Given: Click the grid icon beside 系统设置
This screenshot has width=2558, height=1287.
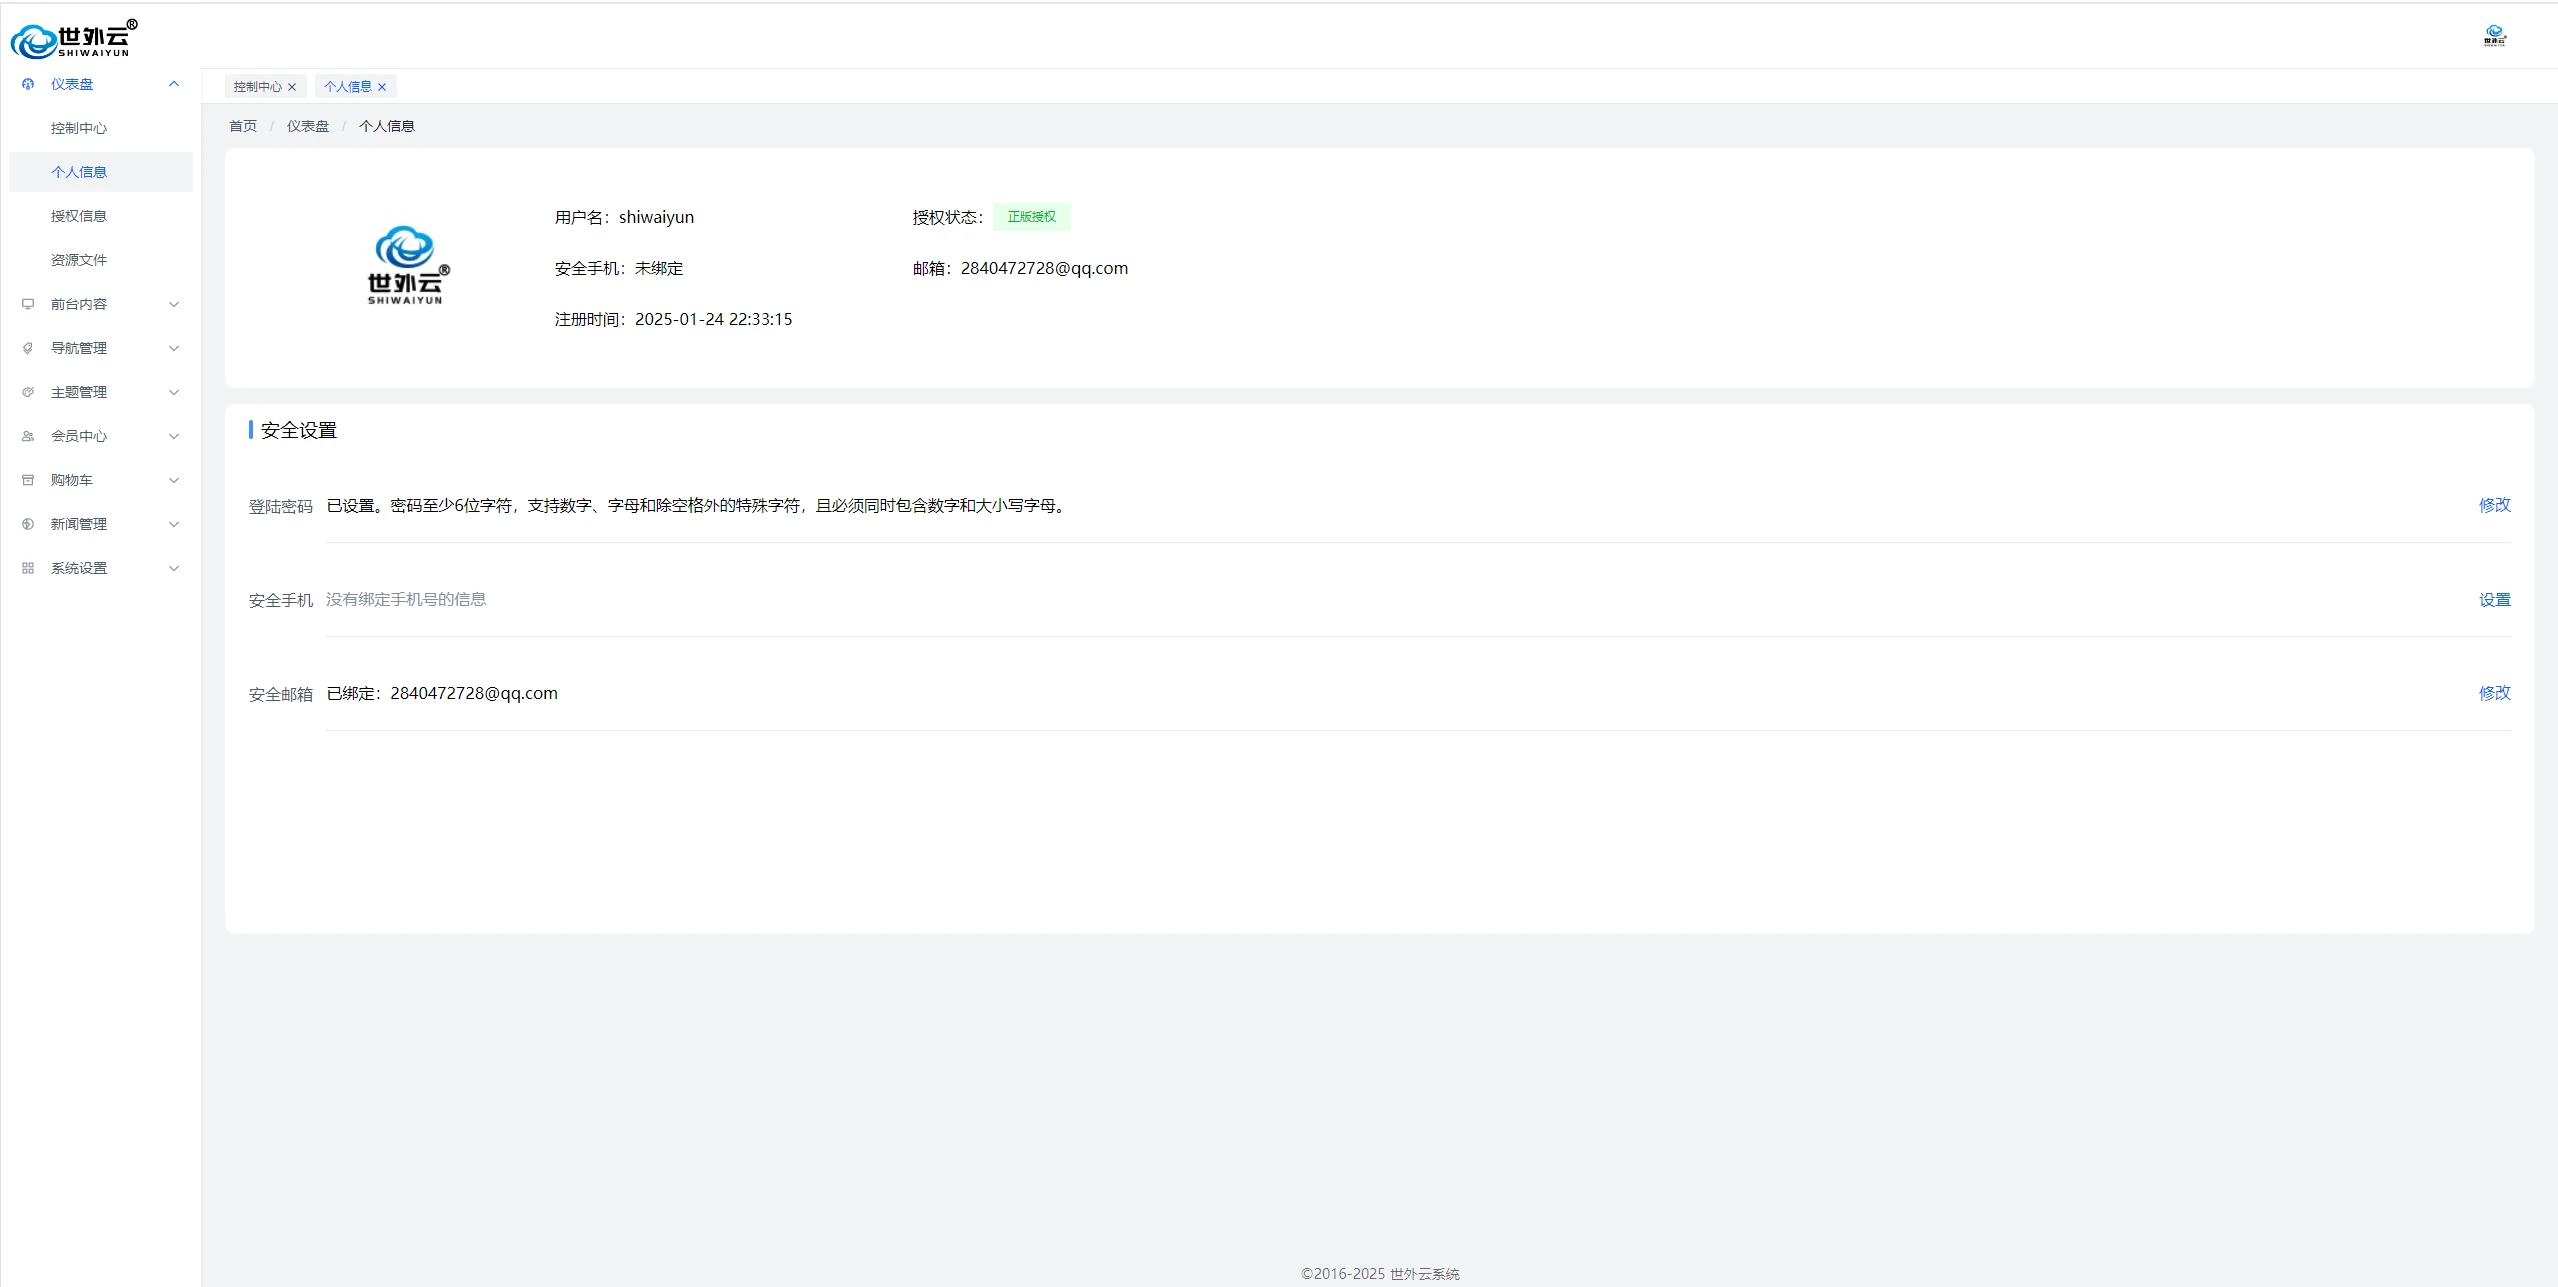Looking at the screenshot, I should point(28,568).
